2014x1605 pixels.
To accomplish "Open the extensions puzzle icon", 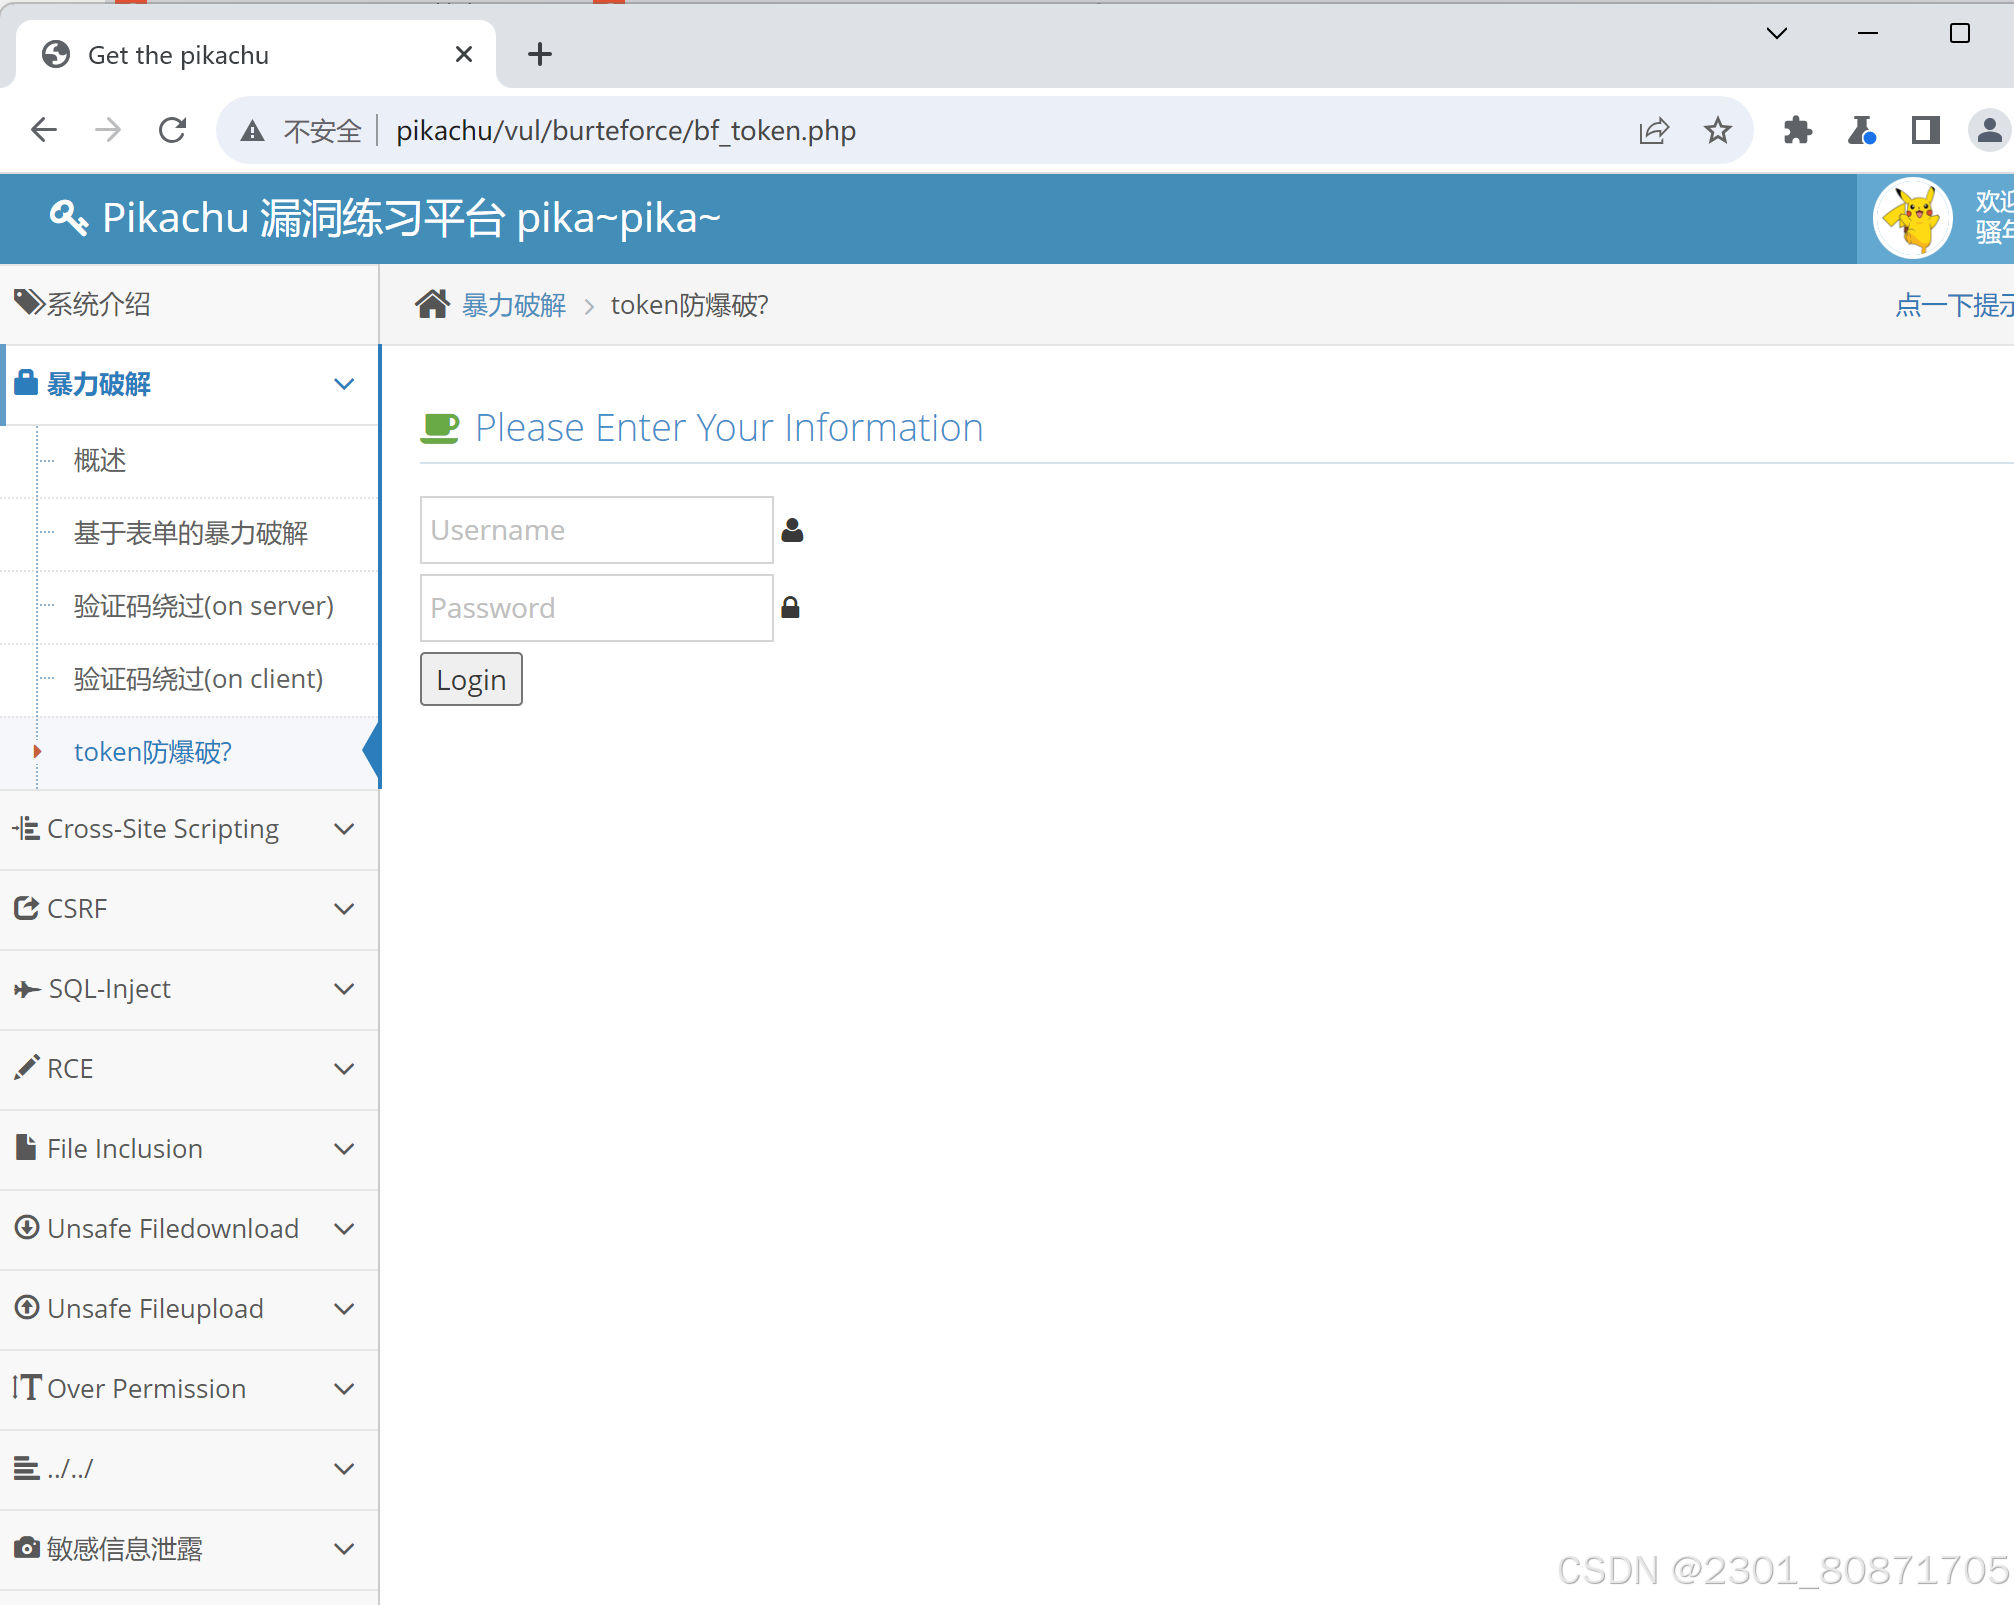I will [1797, 130].
